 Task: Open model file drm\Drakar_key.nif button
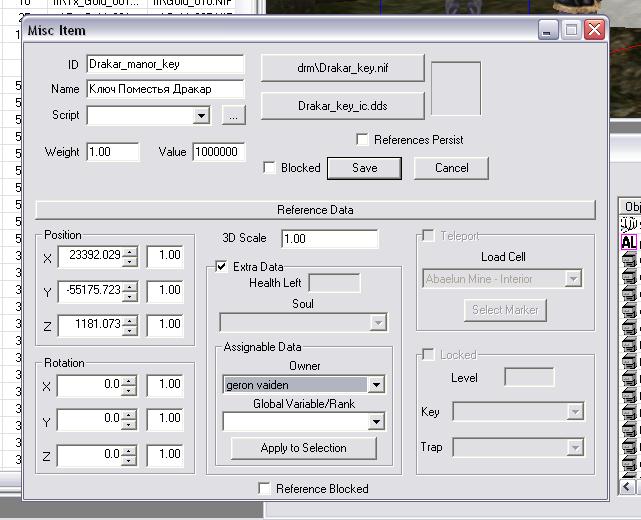(342, 68)
